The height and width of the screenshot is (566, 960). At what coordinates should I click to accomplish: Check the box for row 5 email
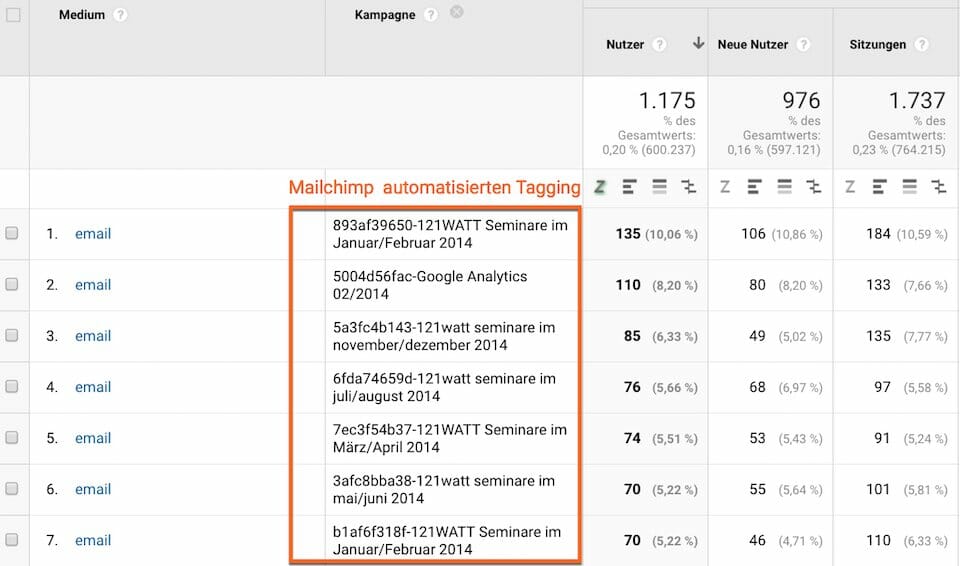12,437
